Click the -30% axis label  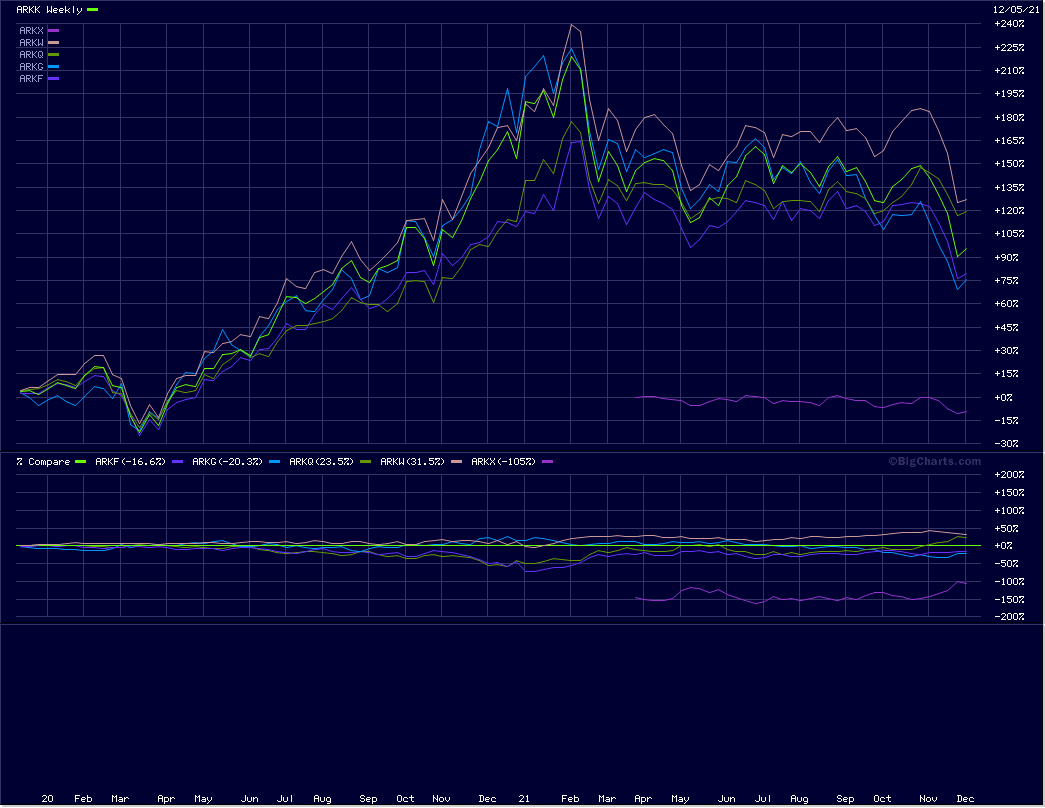(1006, 444)
